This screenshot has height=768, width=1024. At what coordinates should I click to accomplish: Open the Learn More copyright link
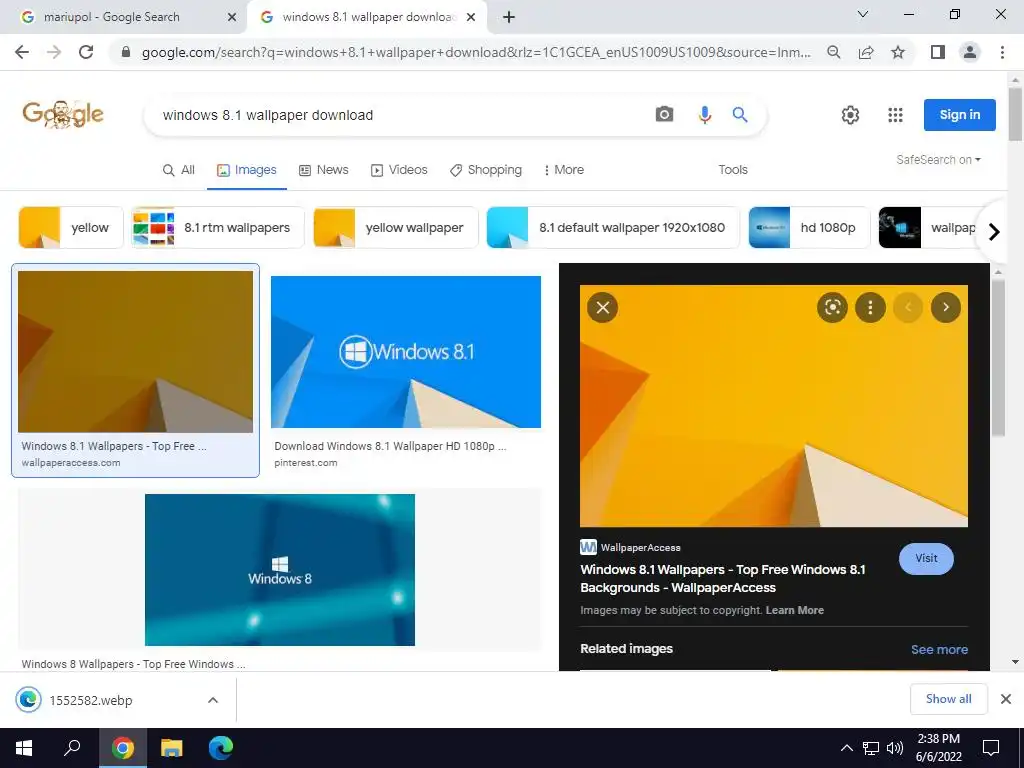tap(795, 610)
